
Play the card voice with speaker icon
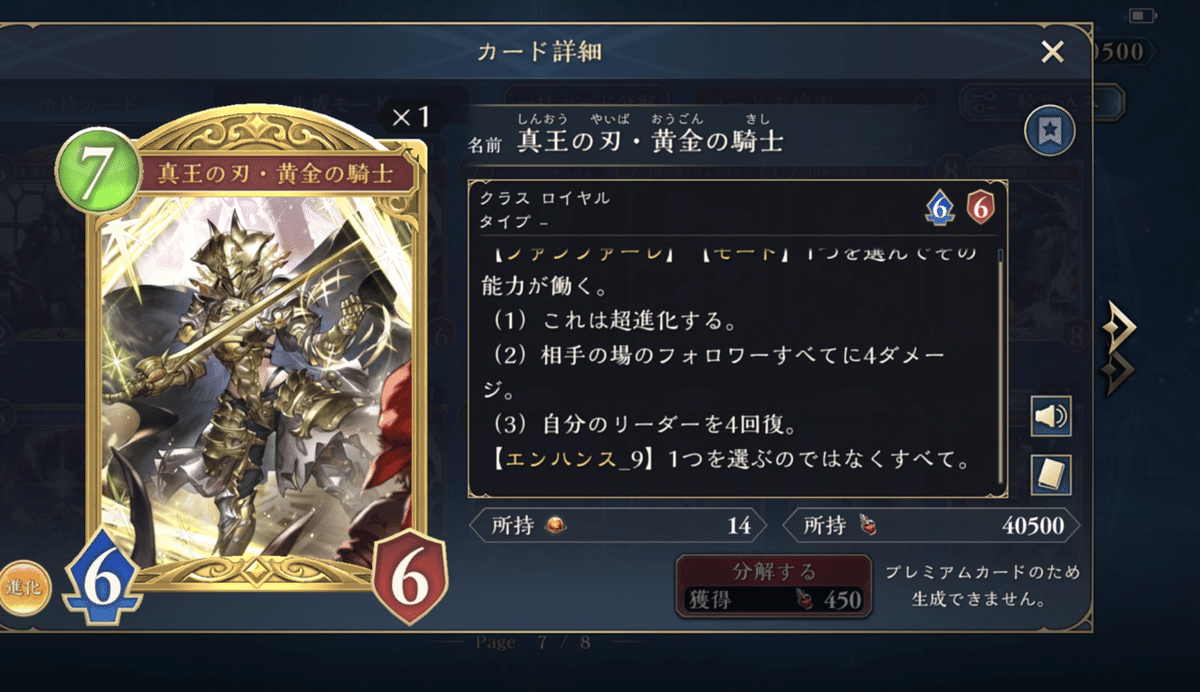(1051, 416)
